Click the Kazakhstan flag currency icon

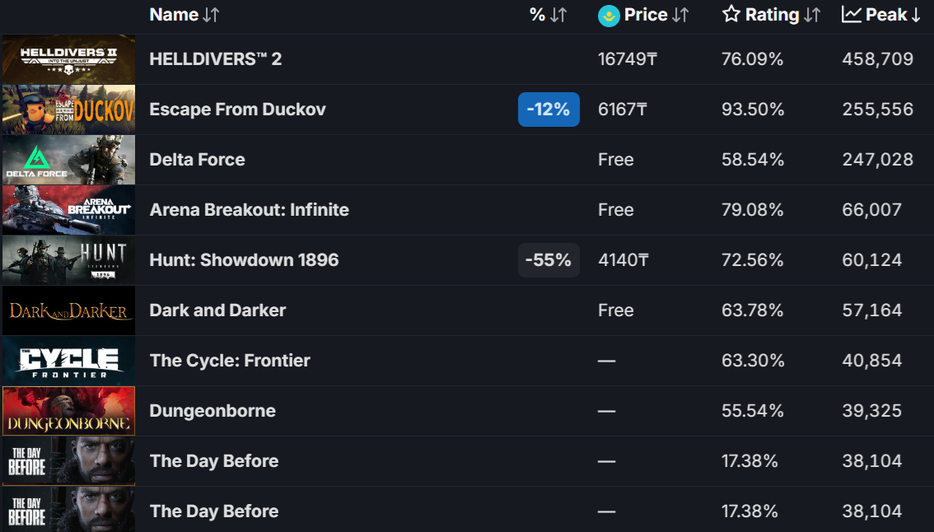(x=608, y=15)
